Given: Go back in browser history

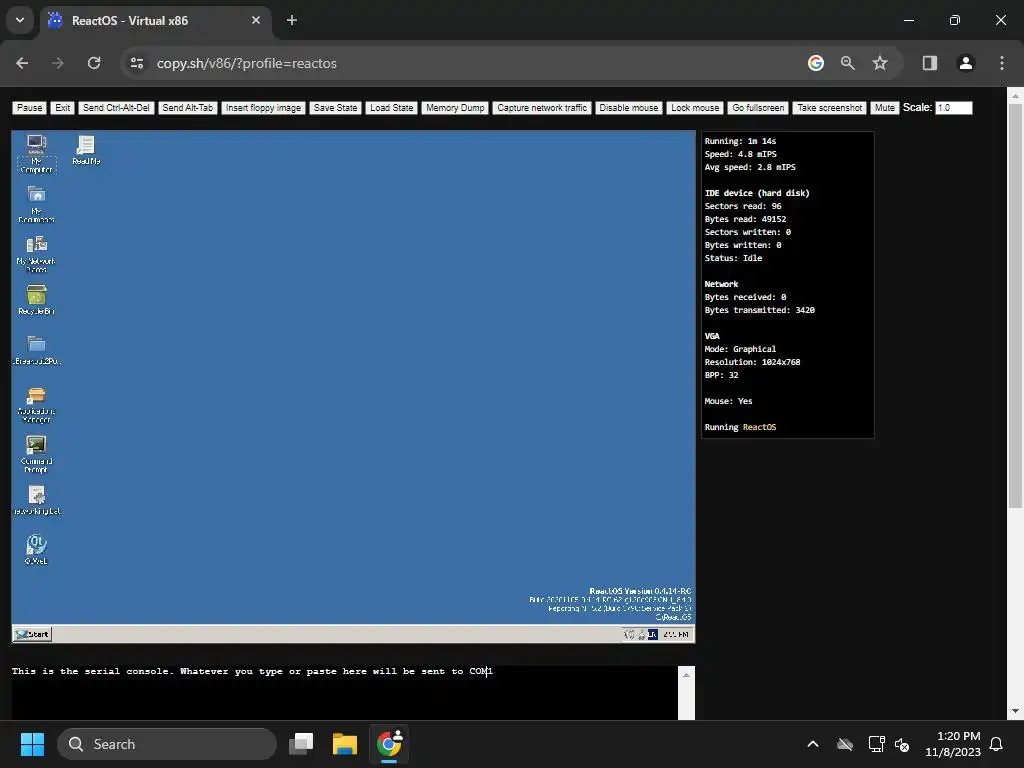Looking at the screenshot, I should click(22, 63).
